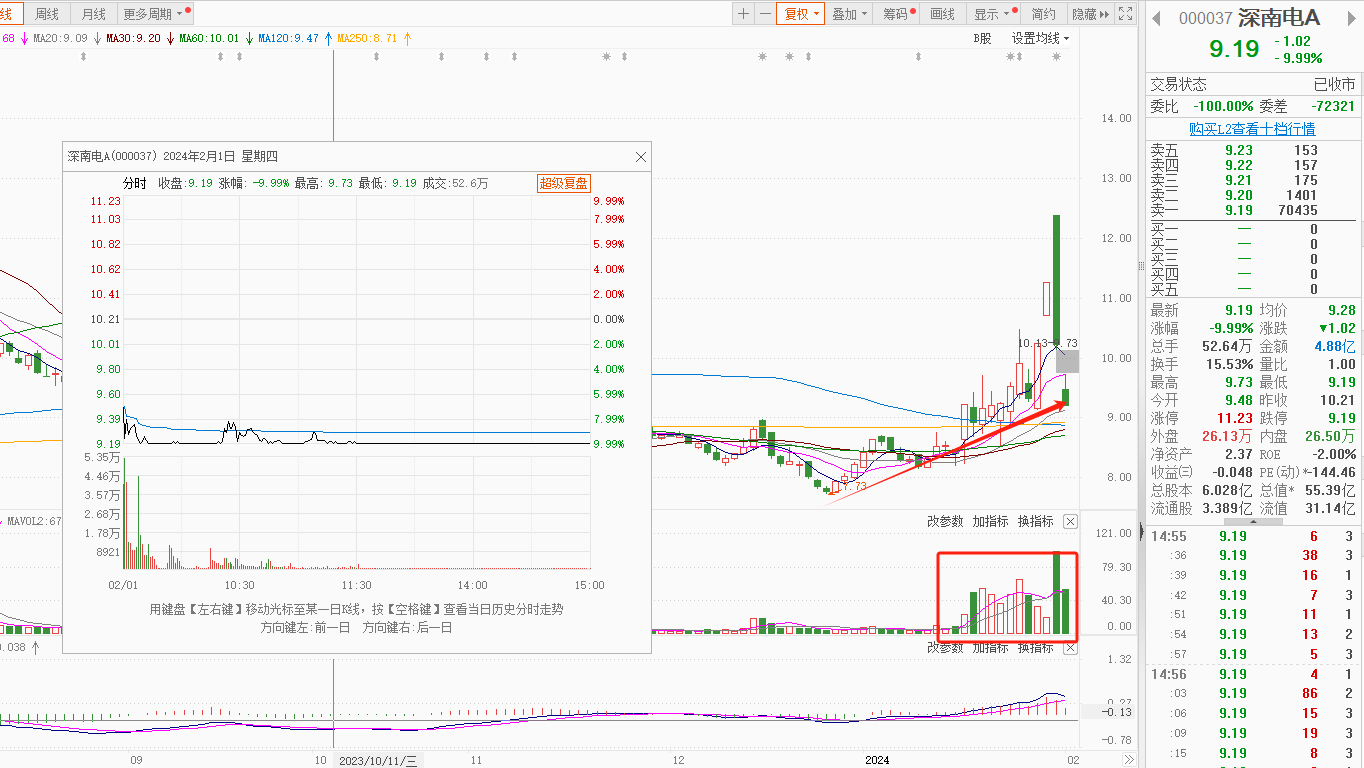
Task: Click the MA60:10.01 moving average label
Action: 209,38
